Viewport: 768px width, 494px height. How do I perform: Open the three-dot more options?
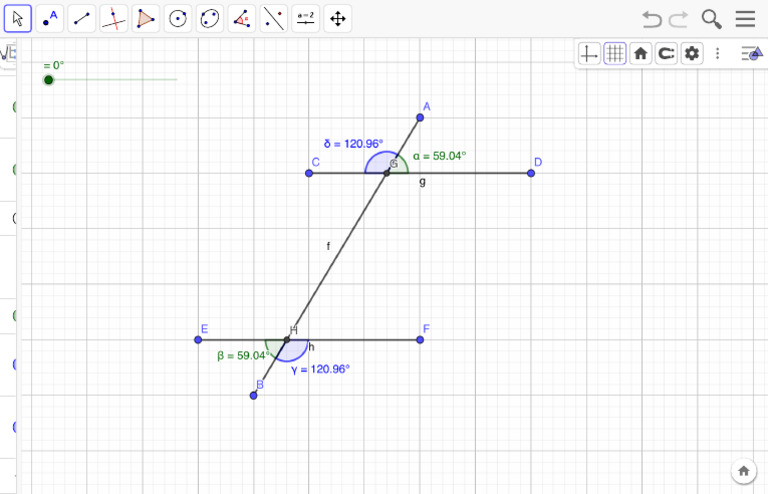pos(718,53)
